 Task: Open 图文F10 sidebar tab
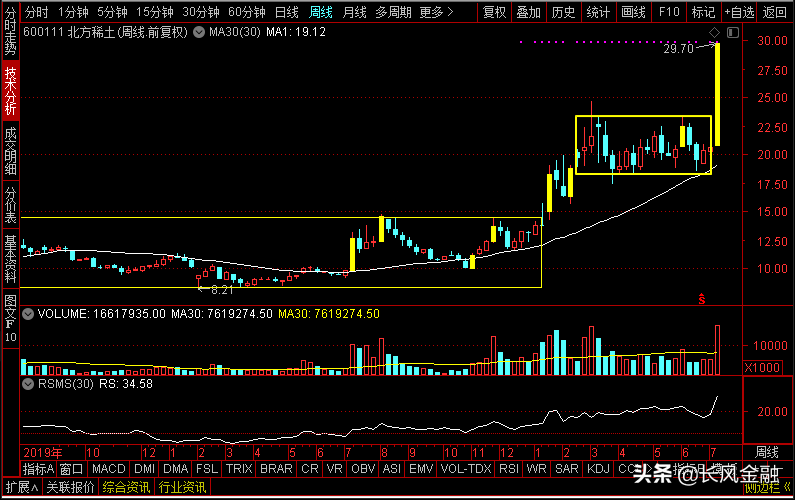point(10,318)
